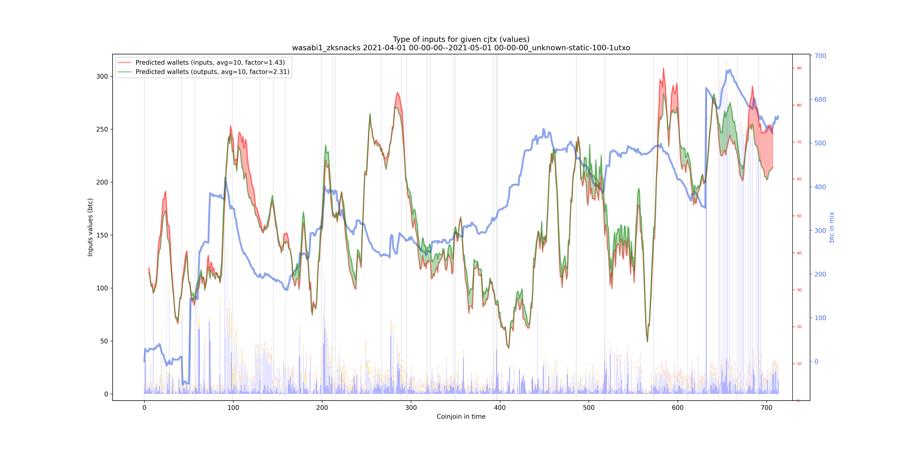Click blue right-axis tick label '300'
The height and width of the screenshot is (450, 900).
pos(819,231)
